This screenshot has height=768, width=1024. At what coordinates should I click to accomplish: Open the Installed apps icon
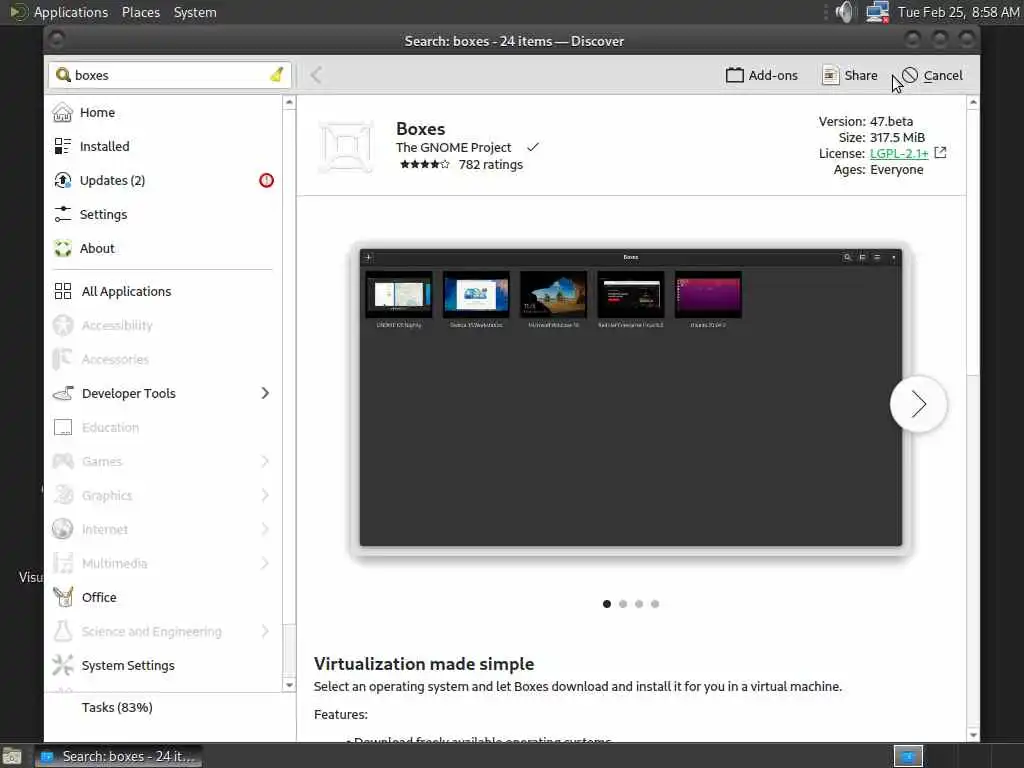click(x=63, y=146)
